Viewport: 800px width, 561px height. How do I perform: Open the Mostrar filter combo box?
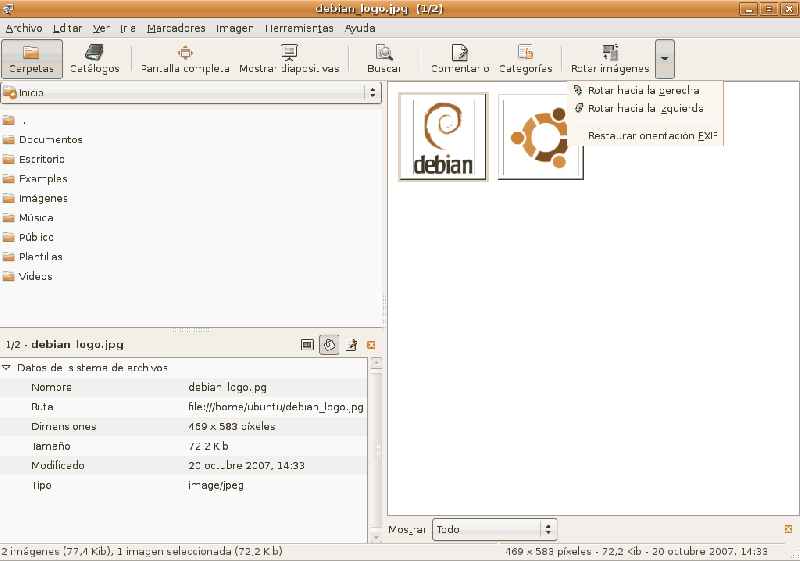pos(494,529)
